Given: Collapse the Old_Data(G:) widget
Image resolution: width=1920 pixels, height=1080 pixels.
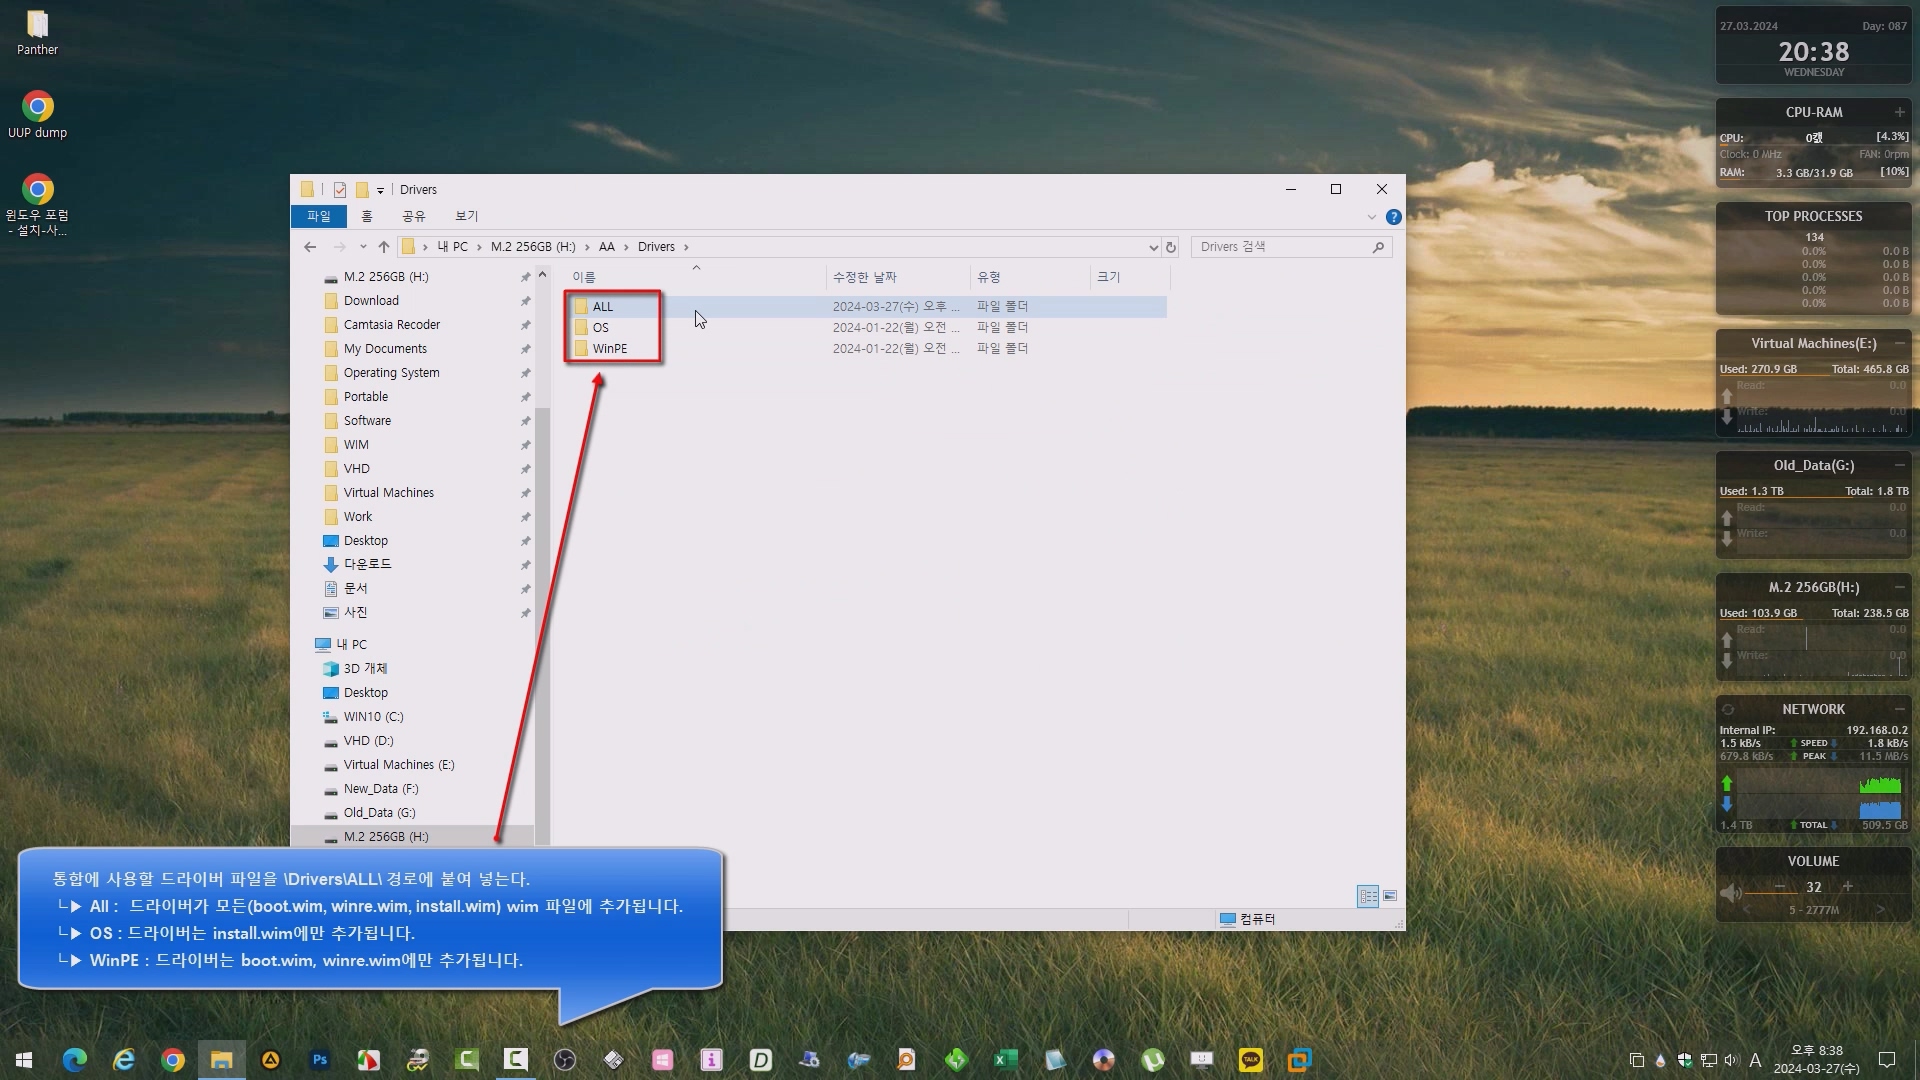Looking at the screenshot, I should 1899,465.
